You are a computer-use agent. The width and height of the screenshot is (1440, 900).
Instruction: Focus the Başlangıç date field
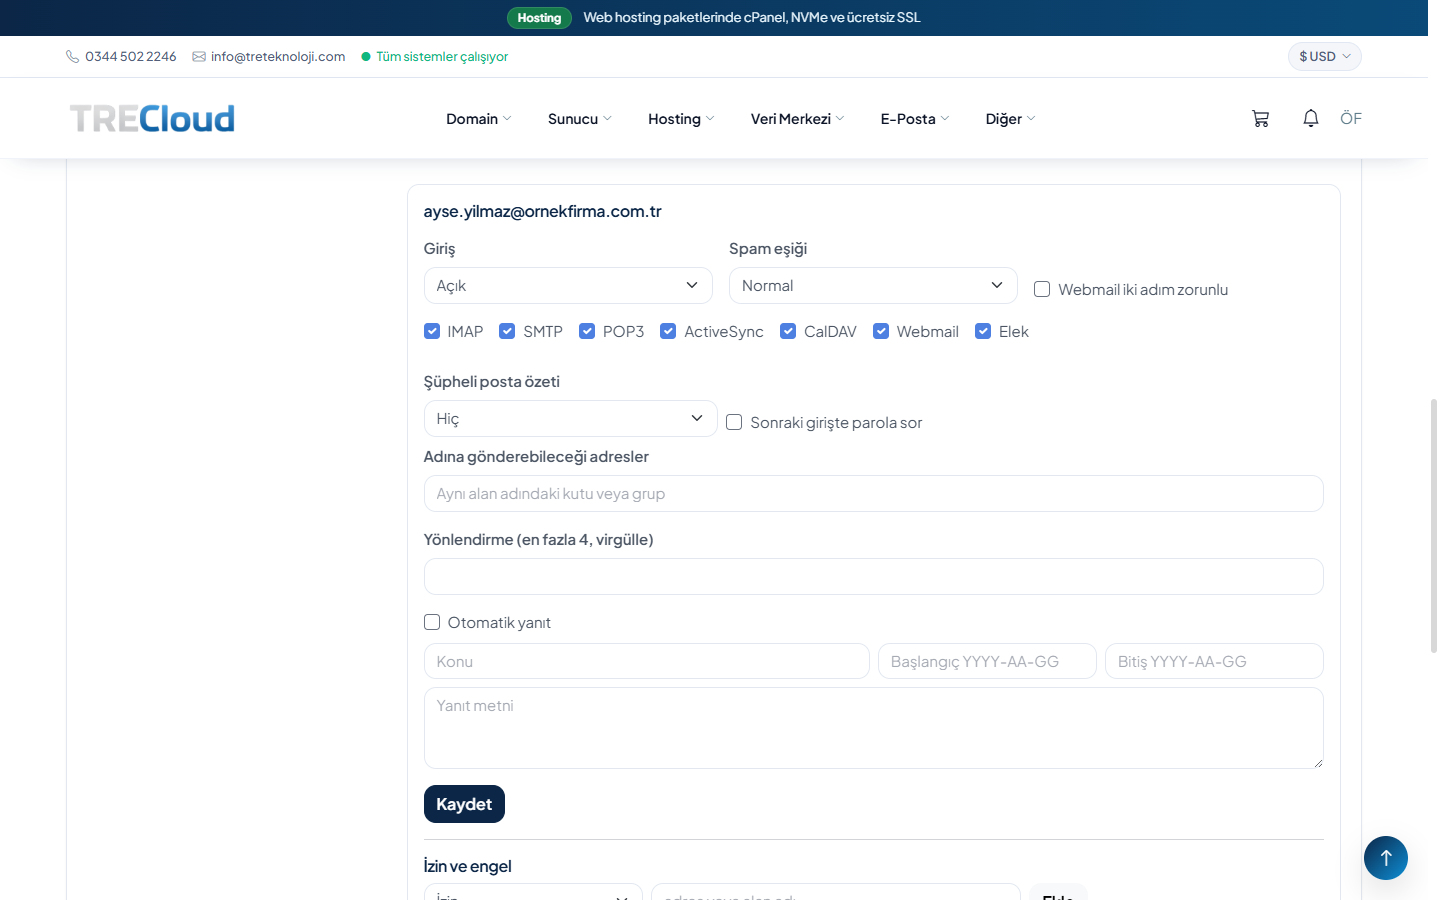tap(987, 661)
